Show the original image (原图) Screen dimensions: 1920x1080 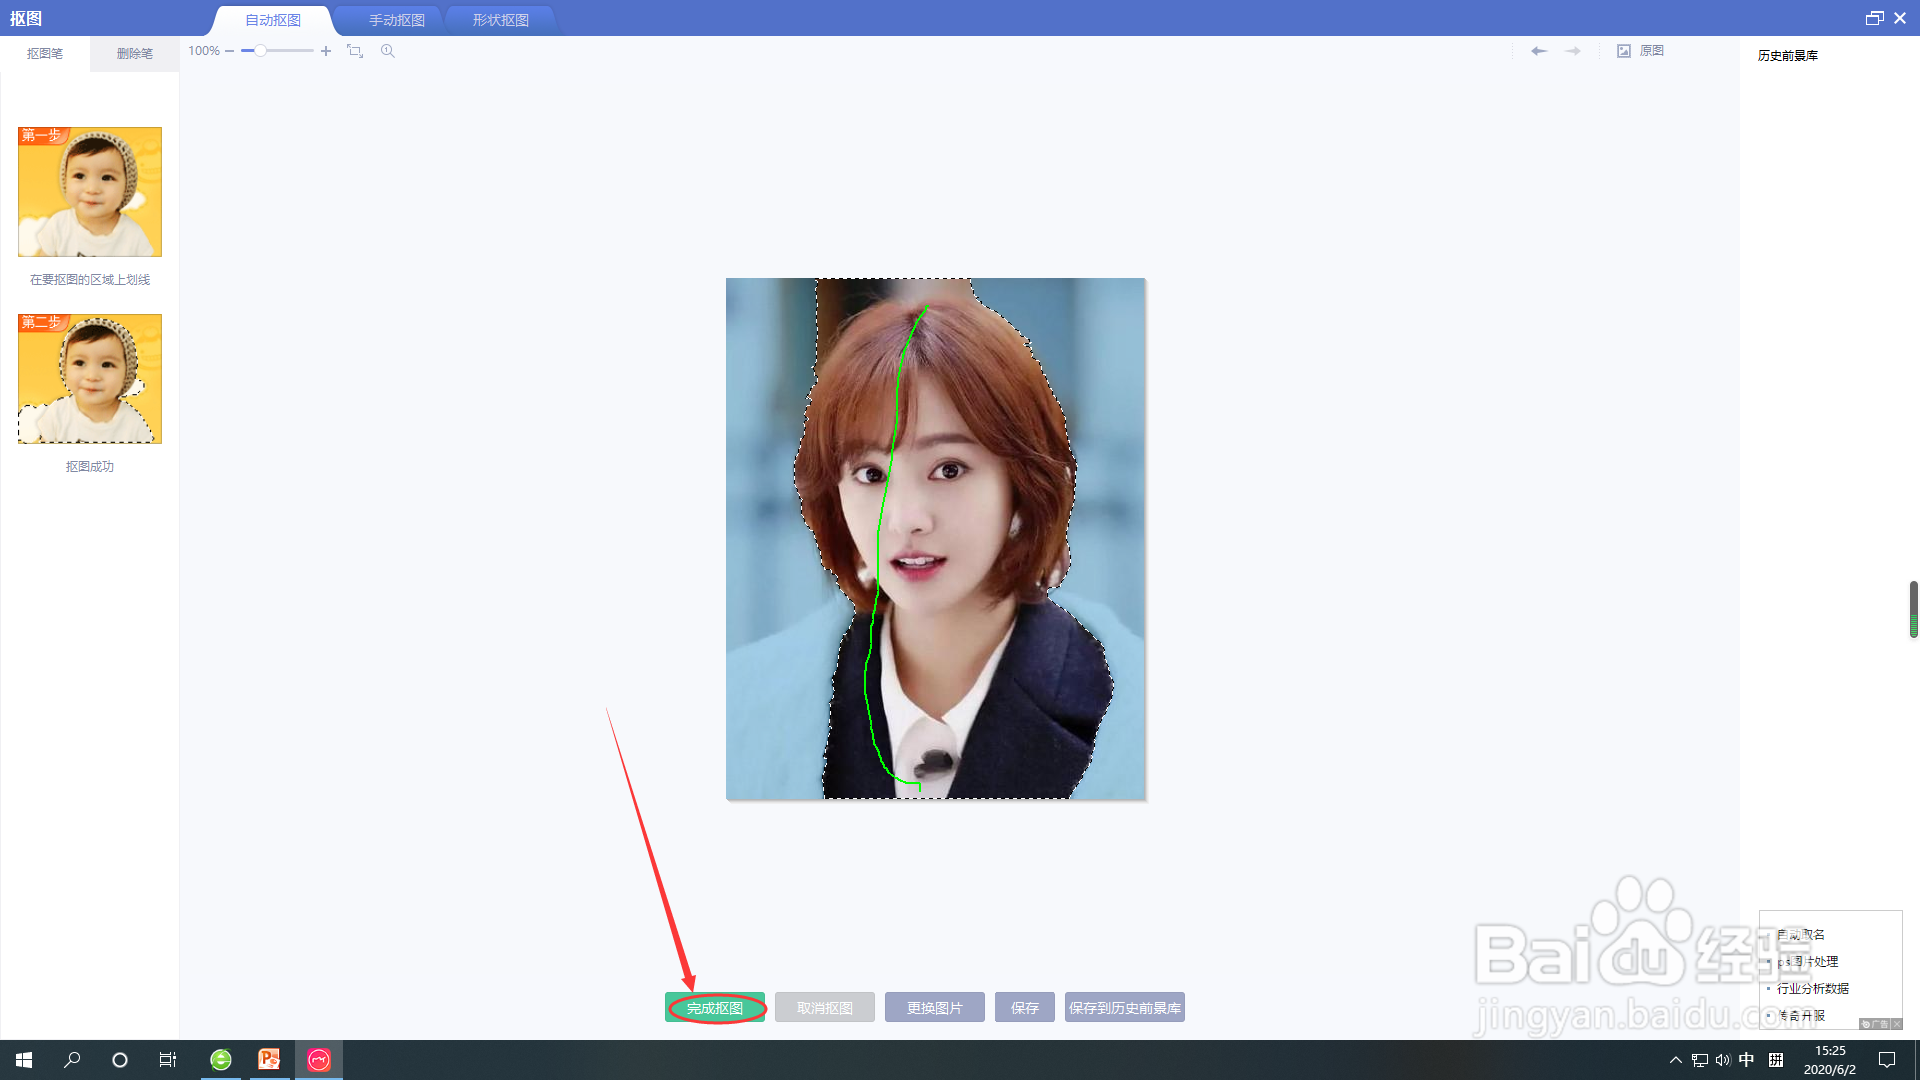pyautogui.click(x=1641, y=51)
